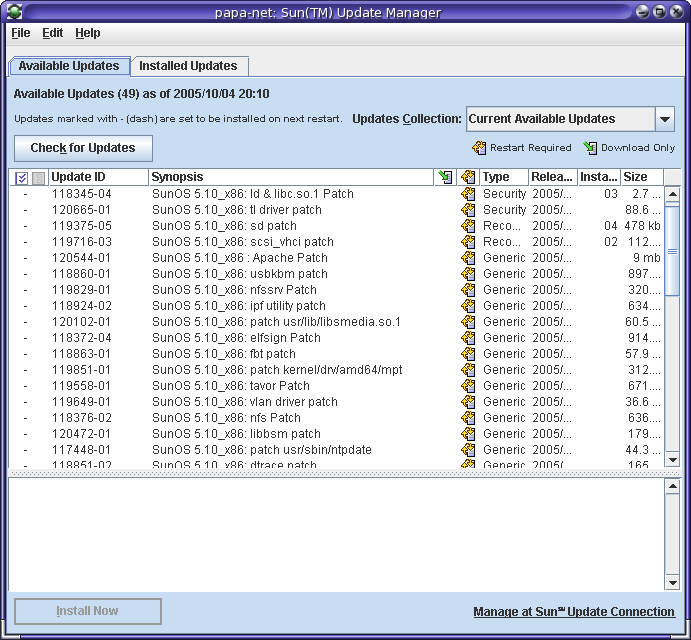Click the window menu icon in title bar
Screen dimensions: 691x640
click(x=14, y=11)
